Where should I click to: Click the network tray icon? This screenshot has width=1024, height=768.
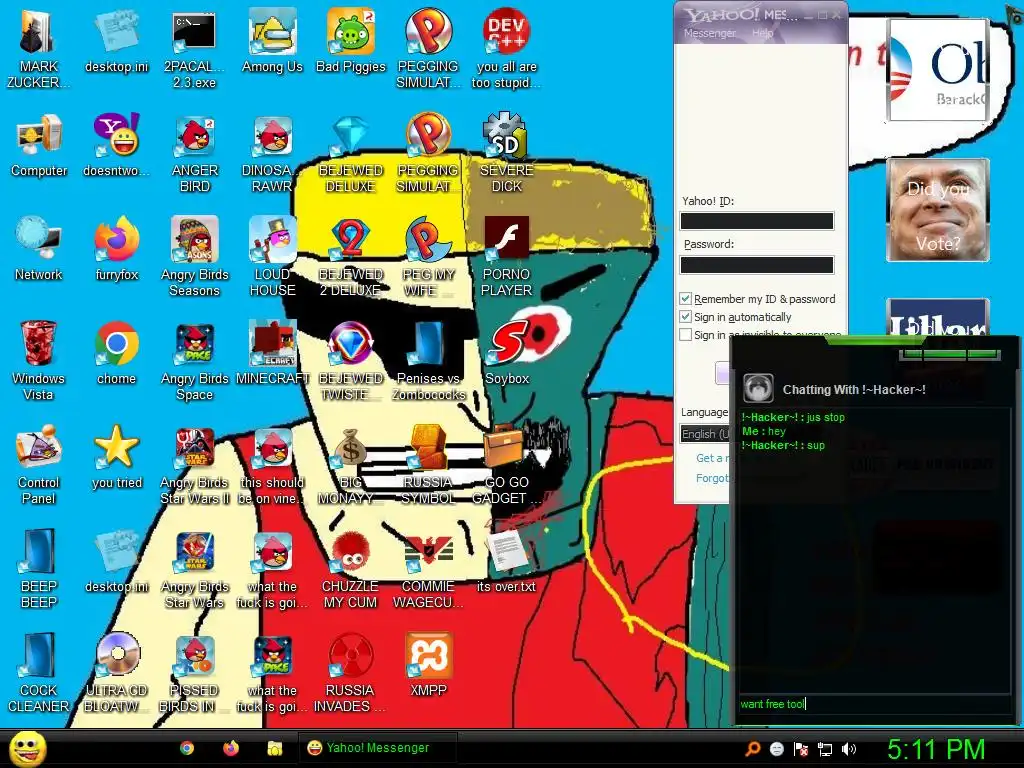click(x=825, y=749)
